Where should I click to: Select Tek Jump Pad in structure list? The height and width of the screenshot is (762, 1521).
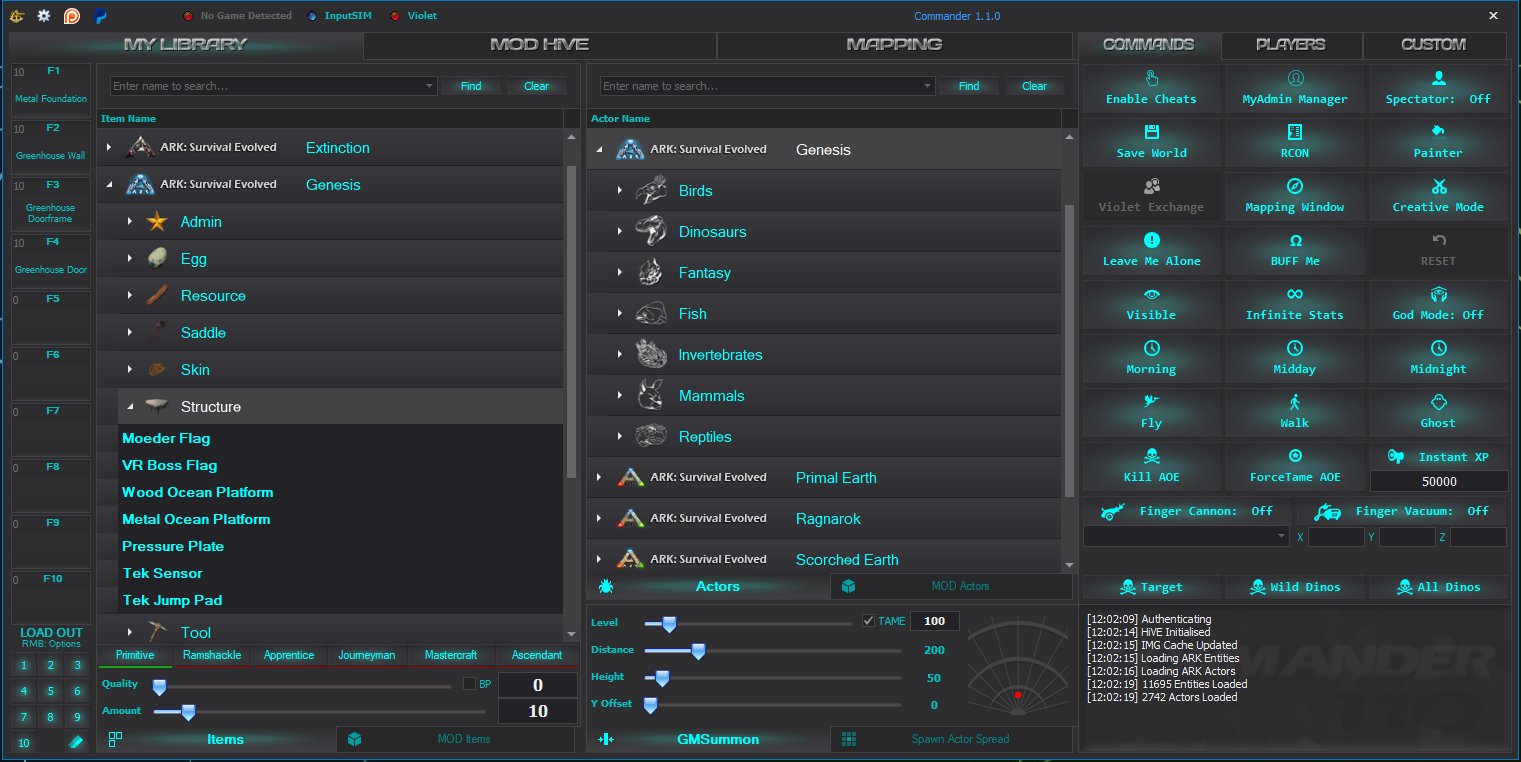pos(172,600)
